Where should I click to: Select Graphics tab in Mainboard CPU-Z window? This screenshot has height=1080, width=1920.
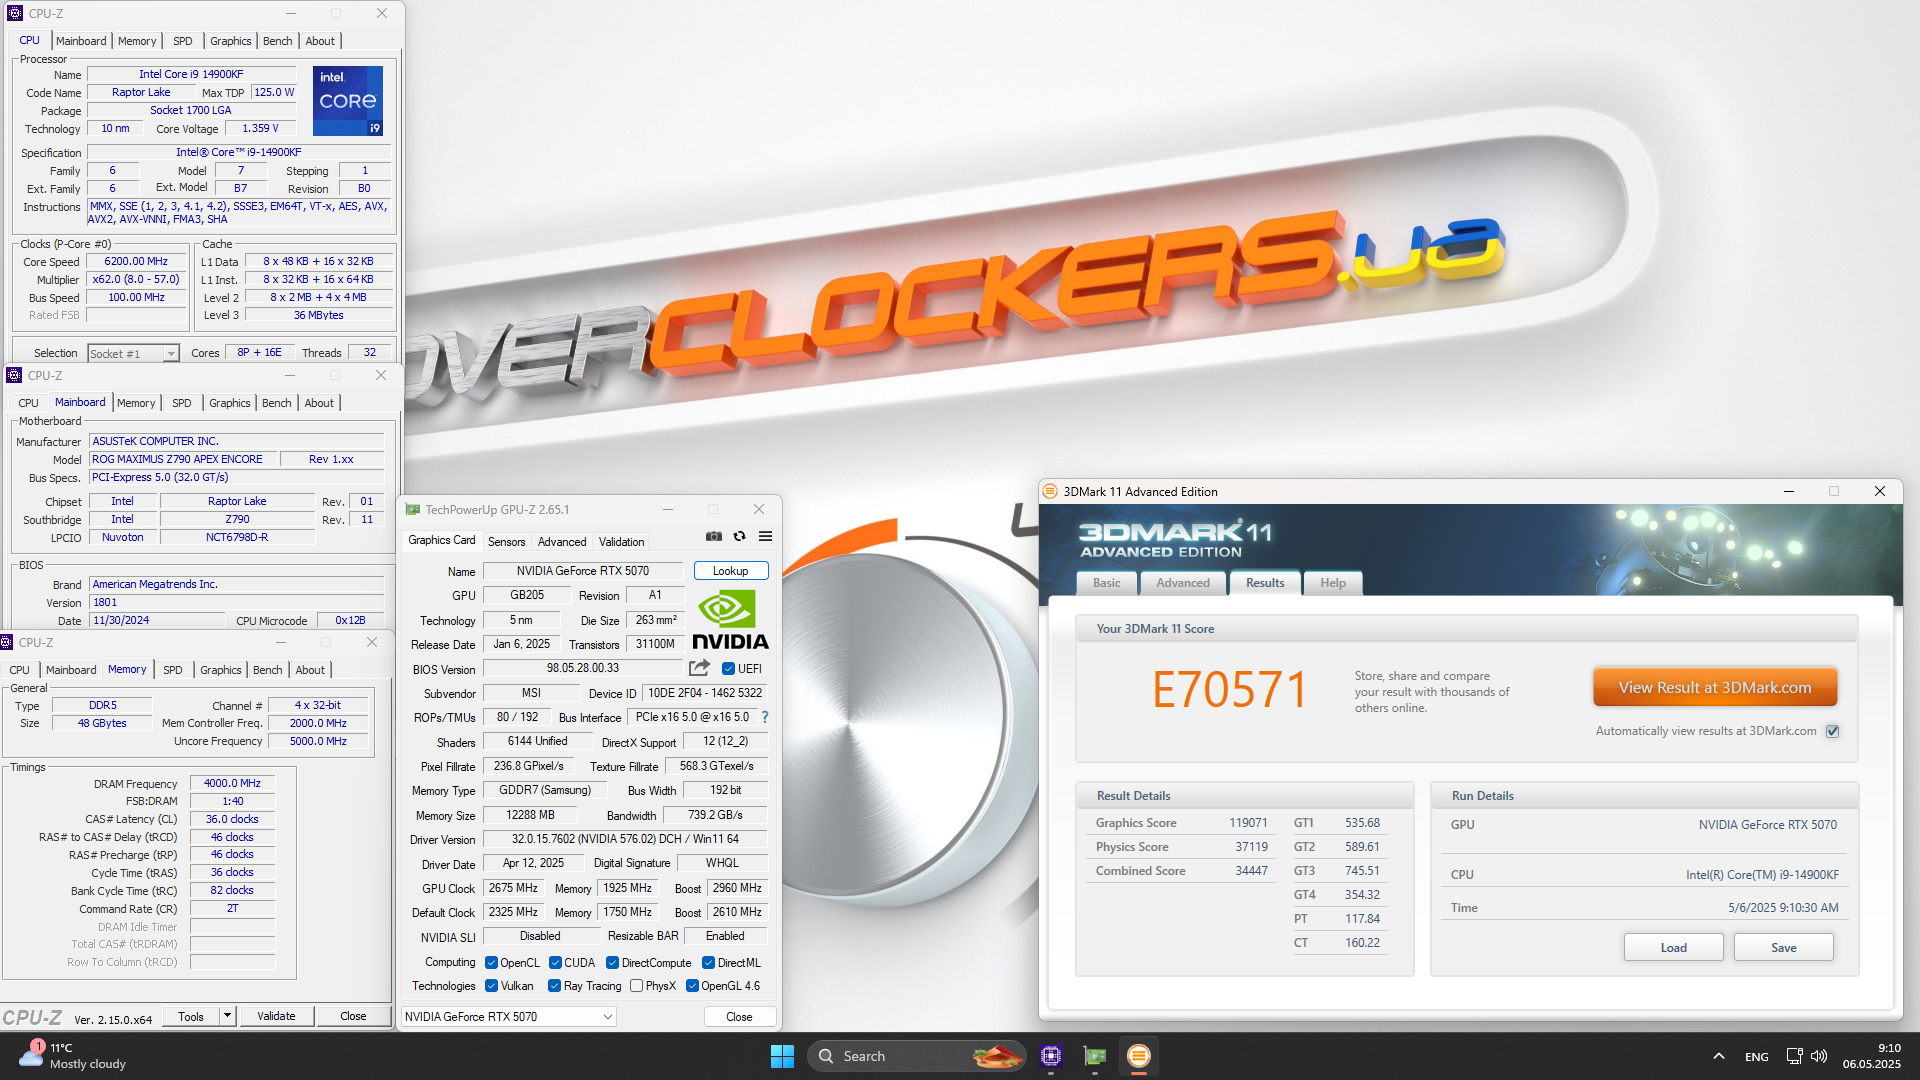click(x=230, y=403)
